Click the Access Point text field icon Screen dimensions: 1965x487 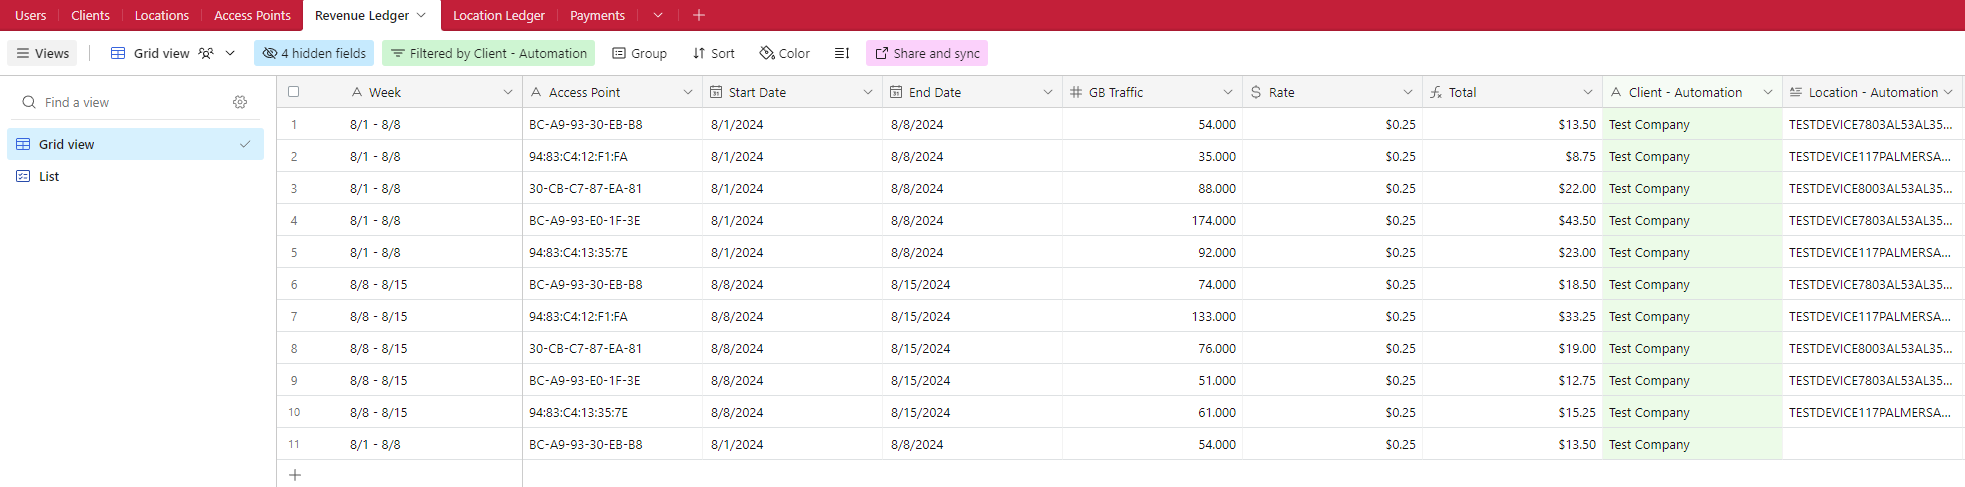pos(536,92)
